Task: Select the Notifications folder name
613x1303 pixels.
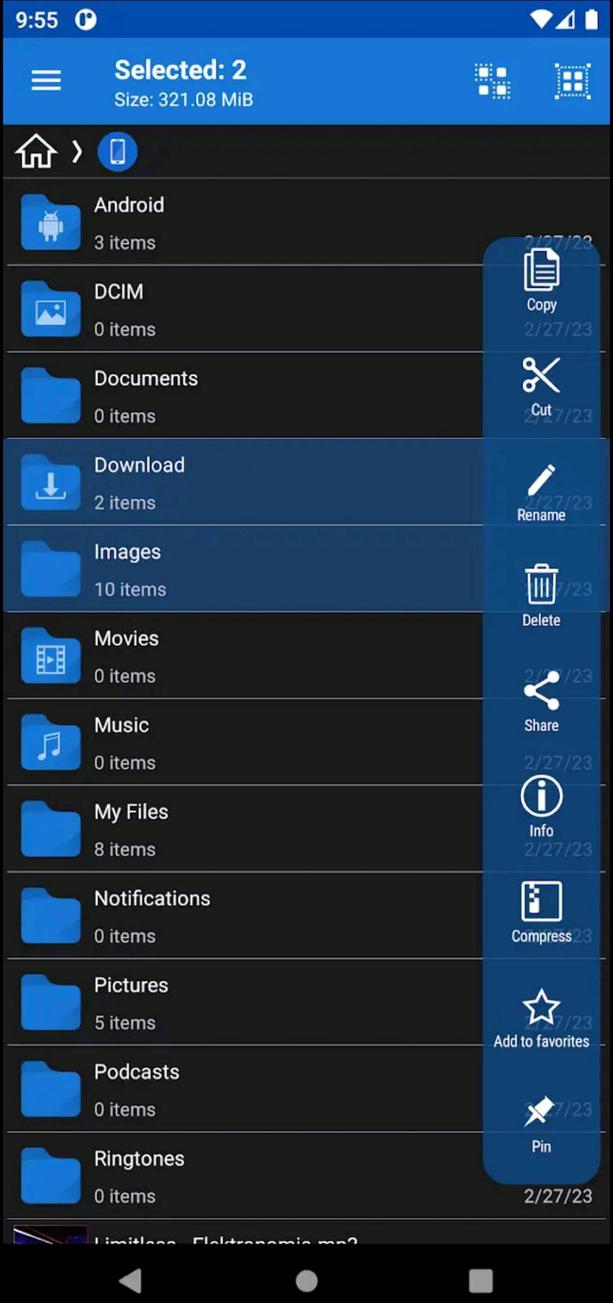Action: (152, 898)
